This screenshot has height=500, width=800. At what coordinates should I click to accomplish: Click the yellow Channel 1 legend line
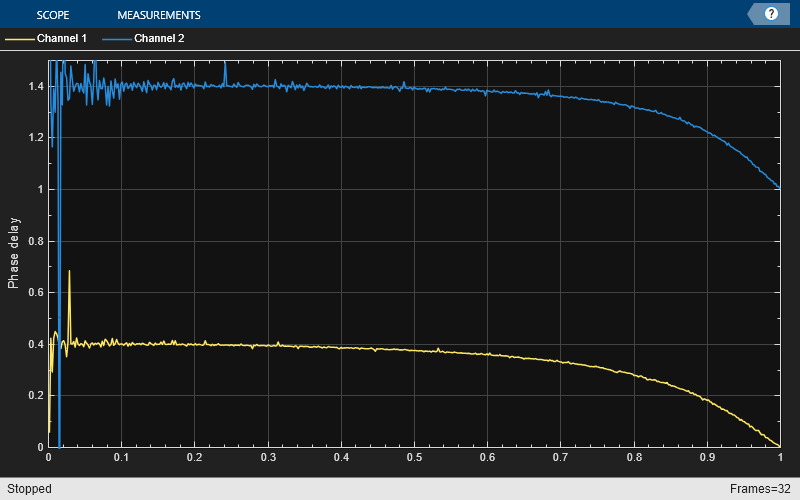click(x=20, y=39)
